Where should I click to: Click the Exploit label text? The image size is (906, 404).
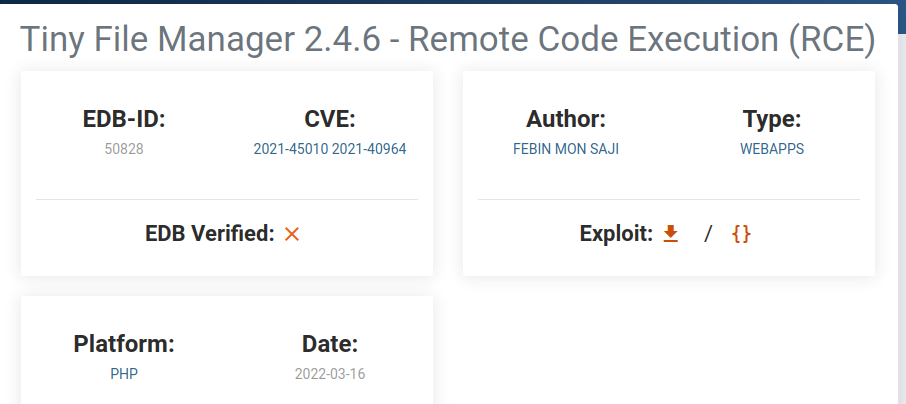616,234
